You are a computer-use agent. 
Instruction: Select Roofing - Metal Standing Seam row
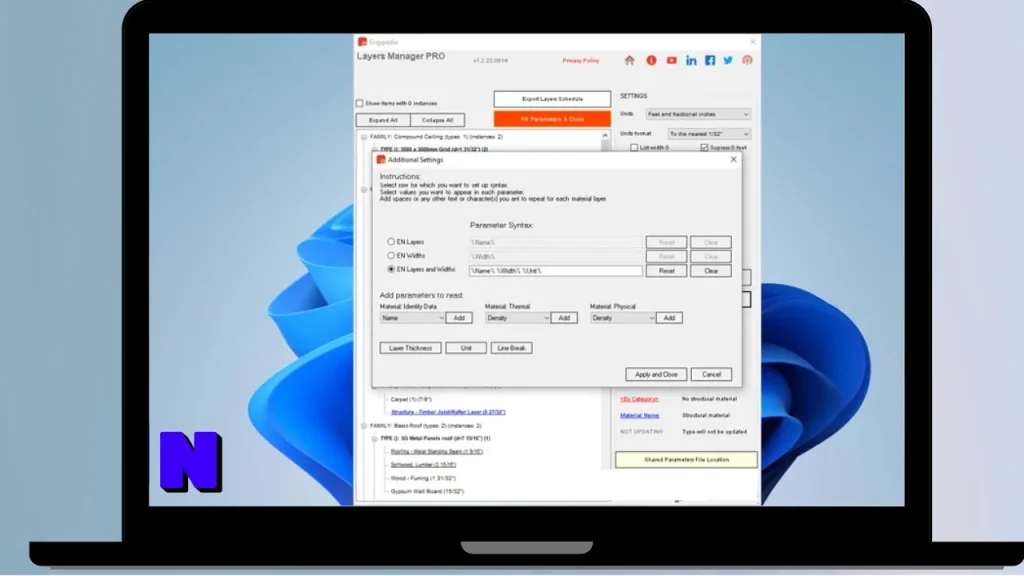click(436, 451)
